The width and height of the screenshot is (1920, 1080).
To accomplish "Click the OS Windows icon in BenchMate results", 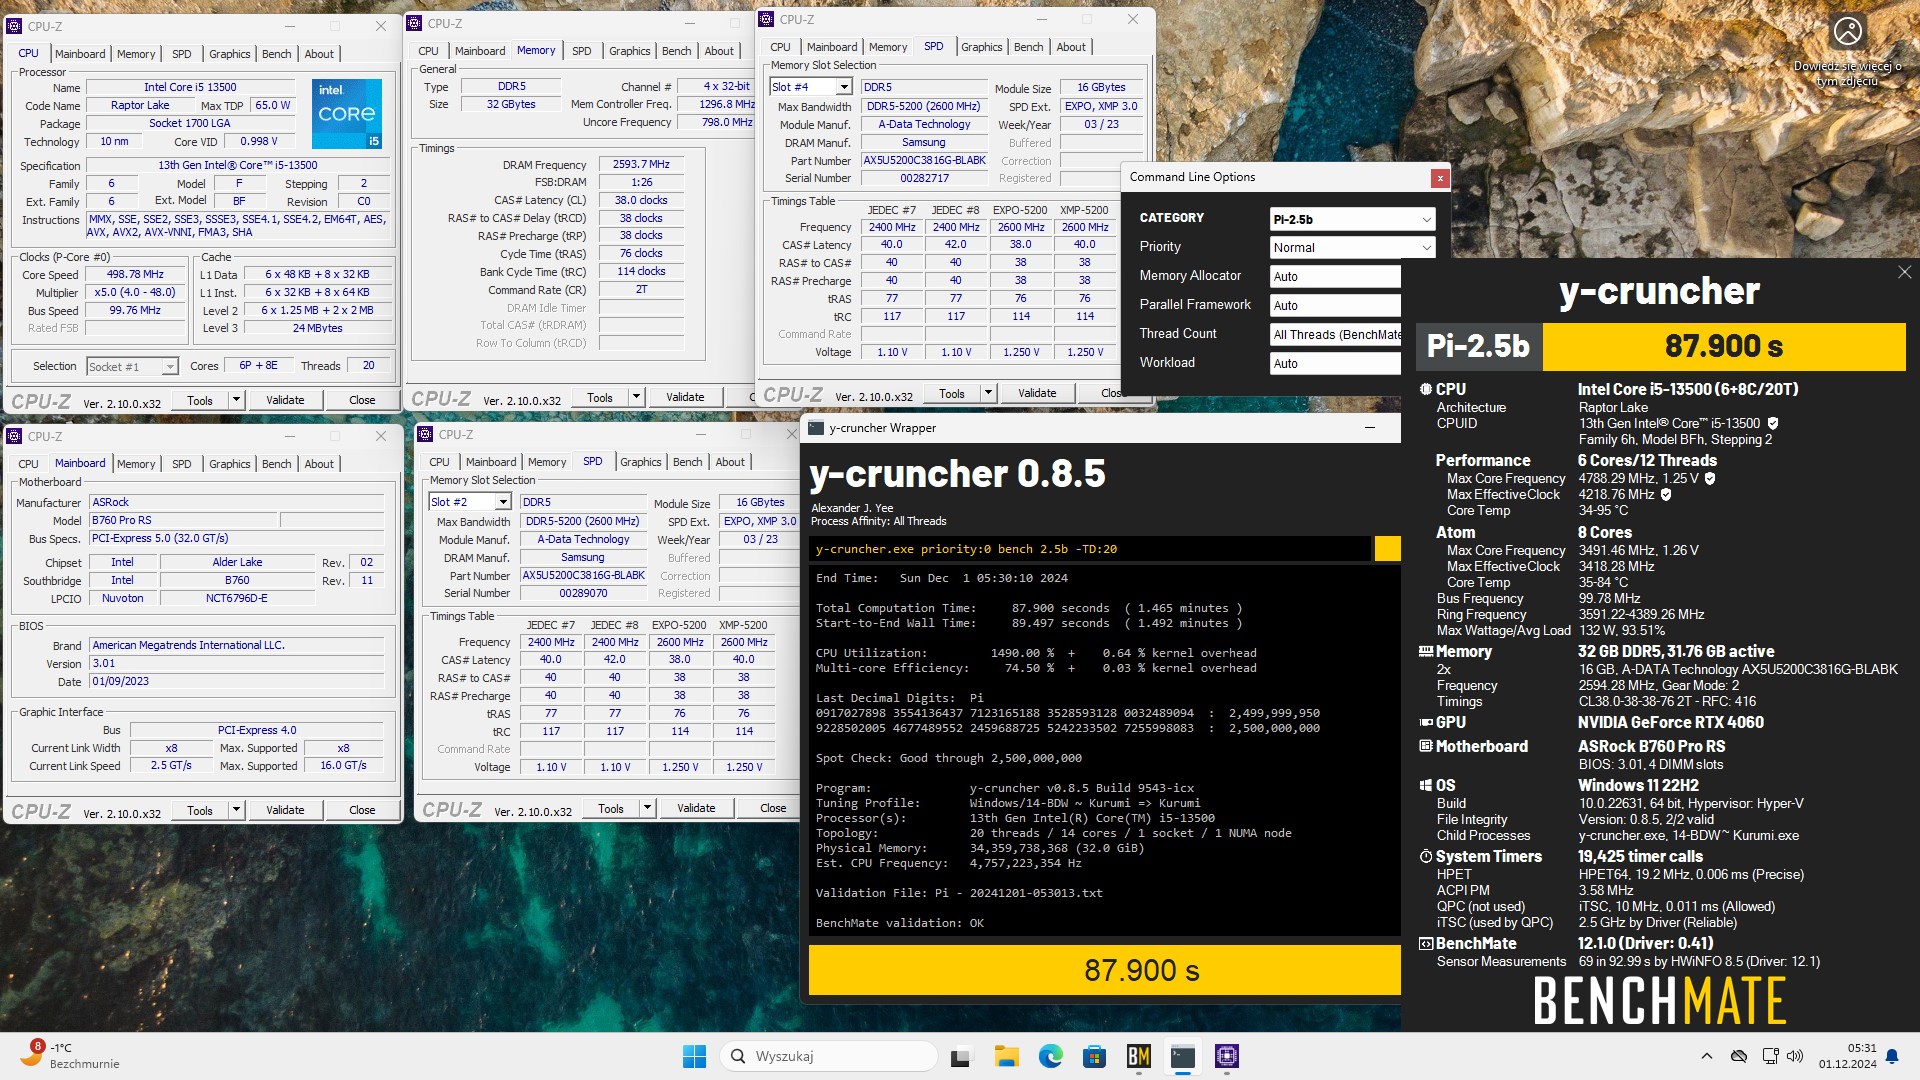I will point(1426,785).
